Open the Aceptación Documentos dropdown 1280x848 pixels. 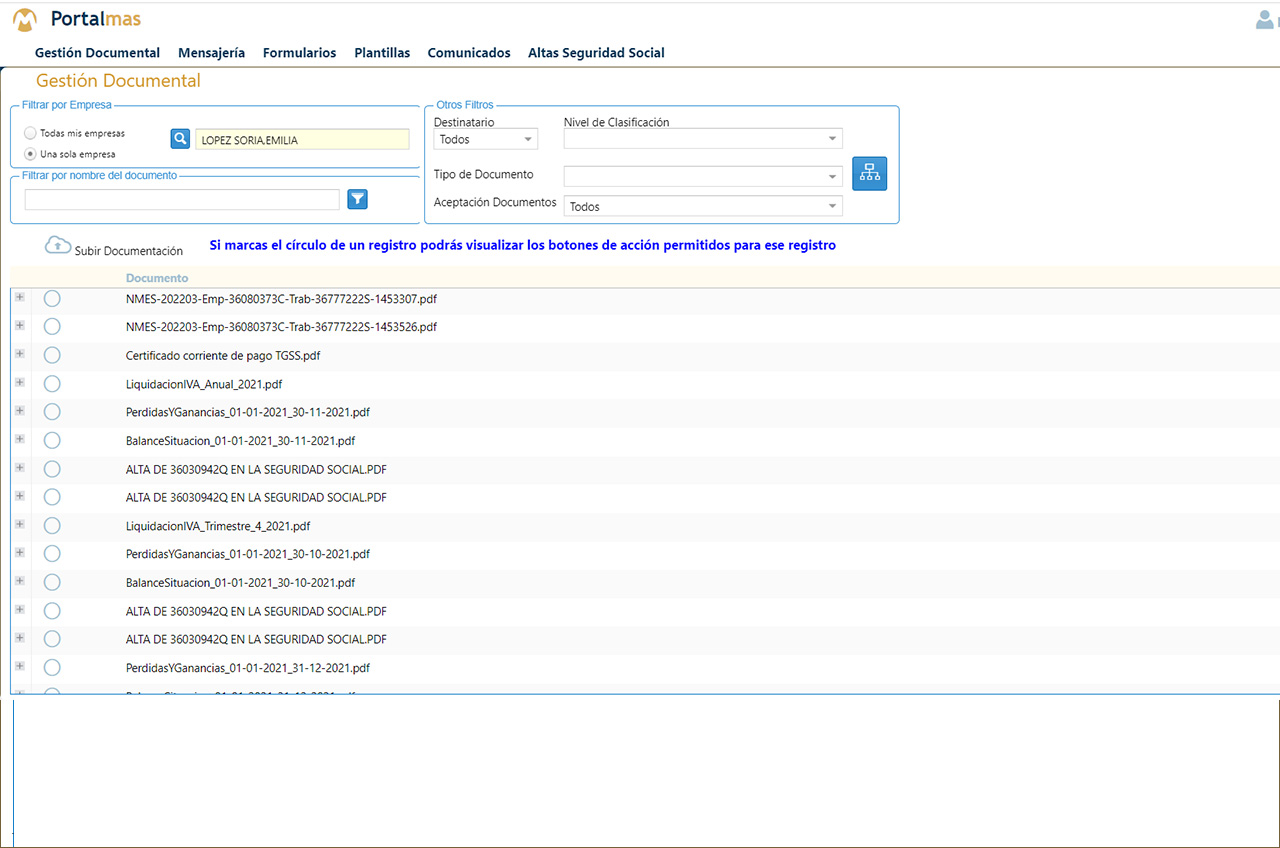coord(703,206)
